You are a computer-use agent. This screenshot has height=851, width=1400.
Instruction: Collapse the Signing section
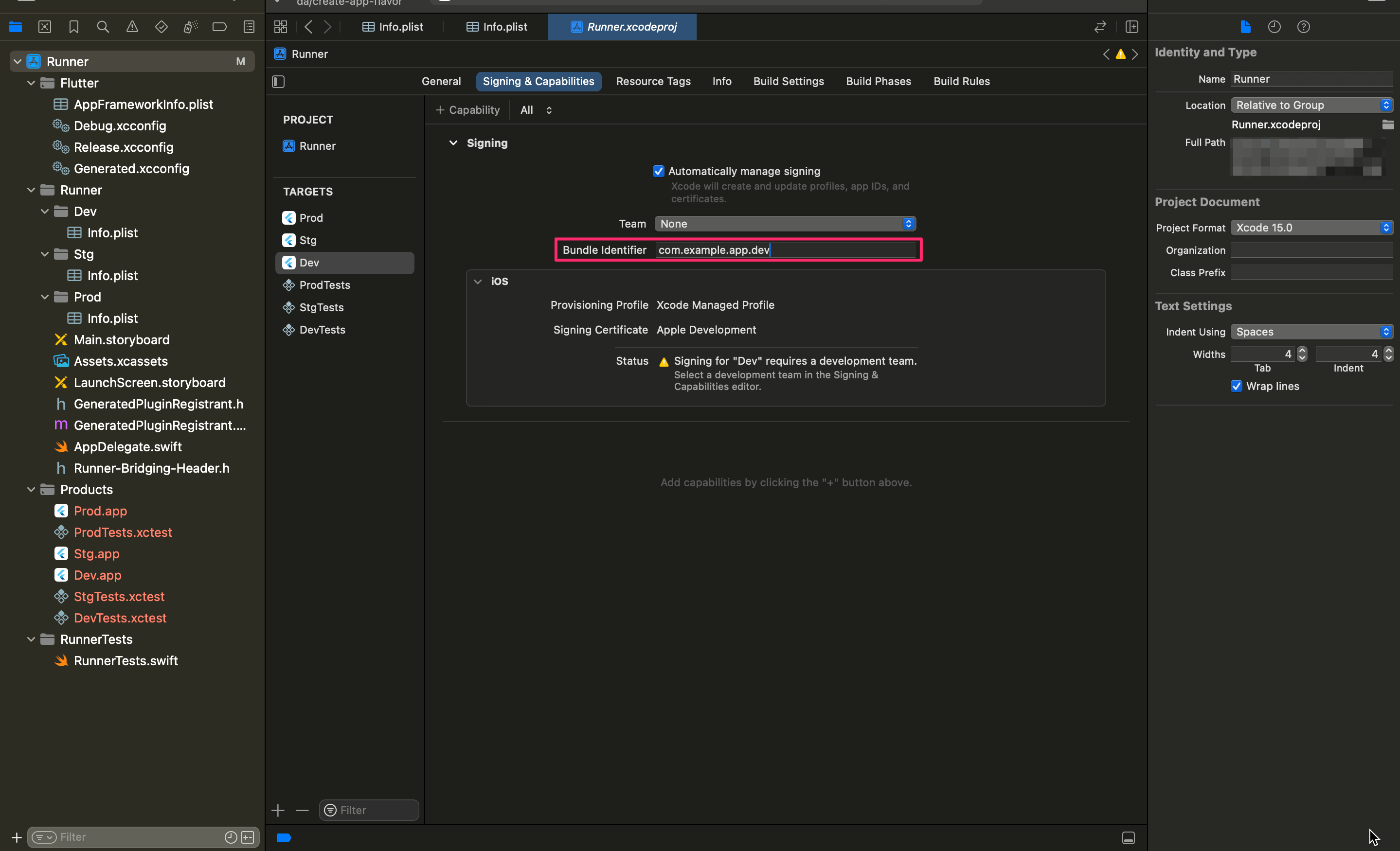point(453,143)
